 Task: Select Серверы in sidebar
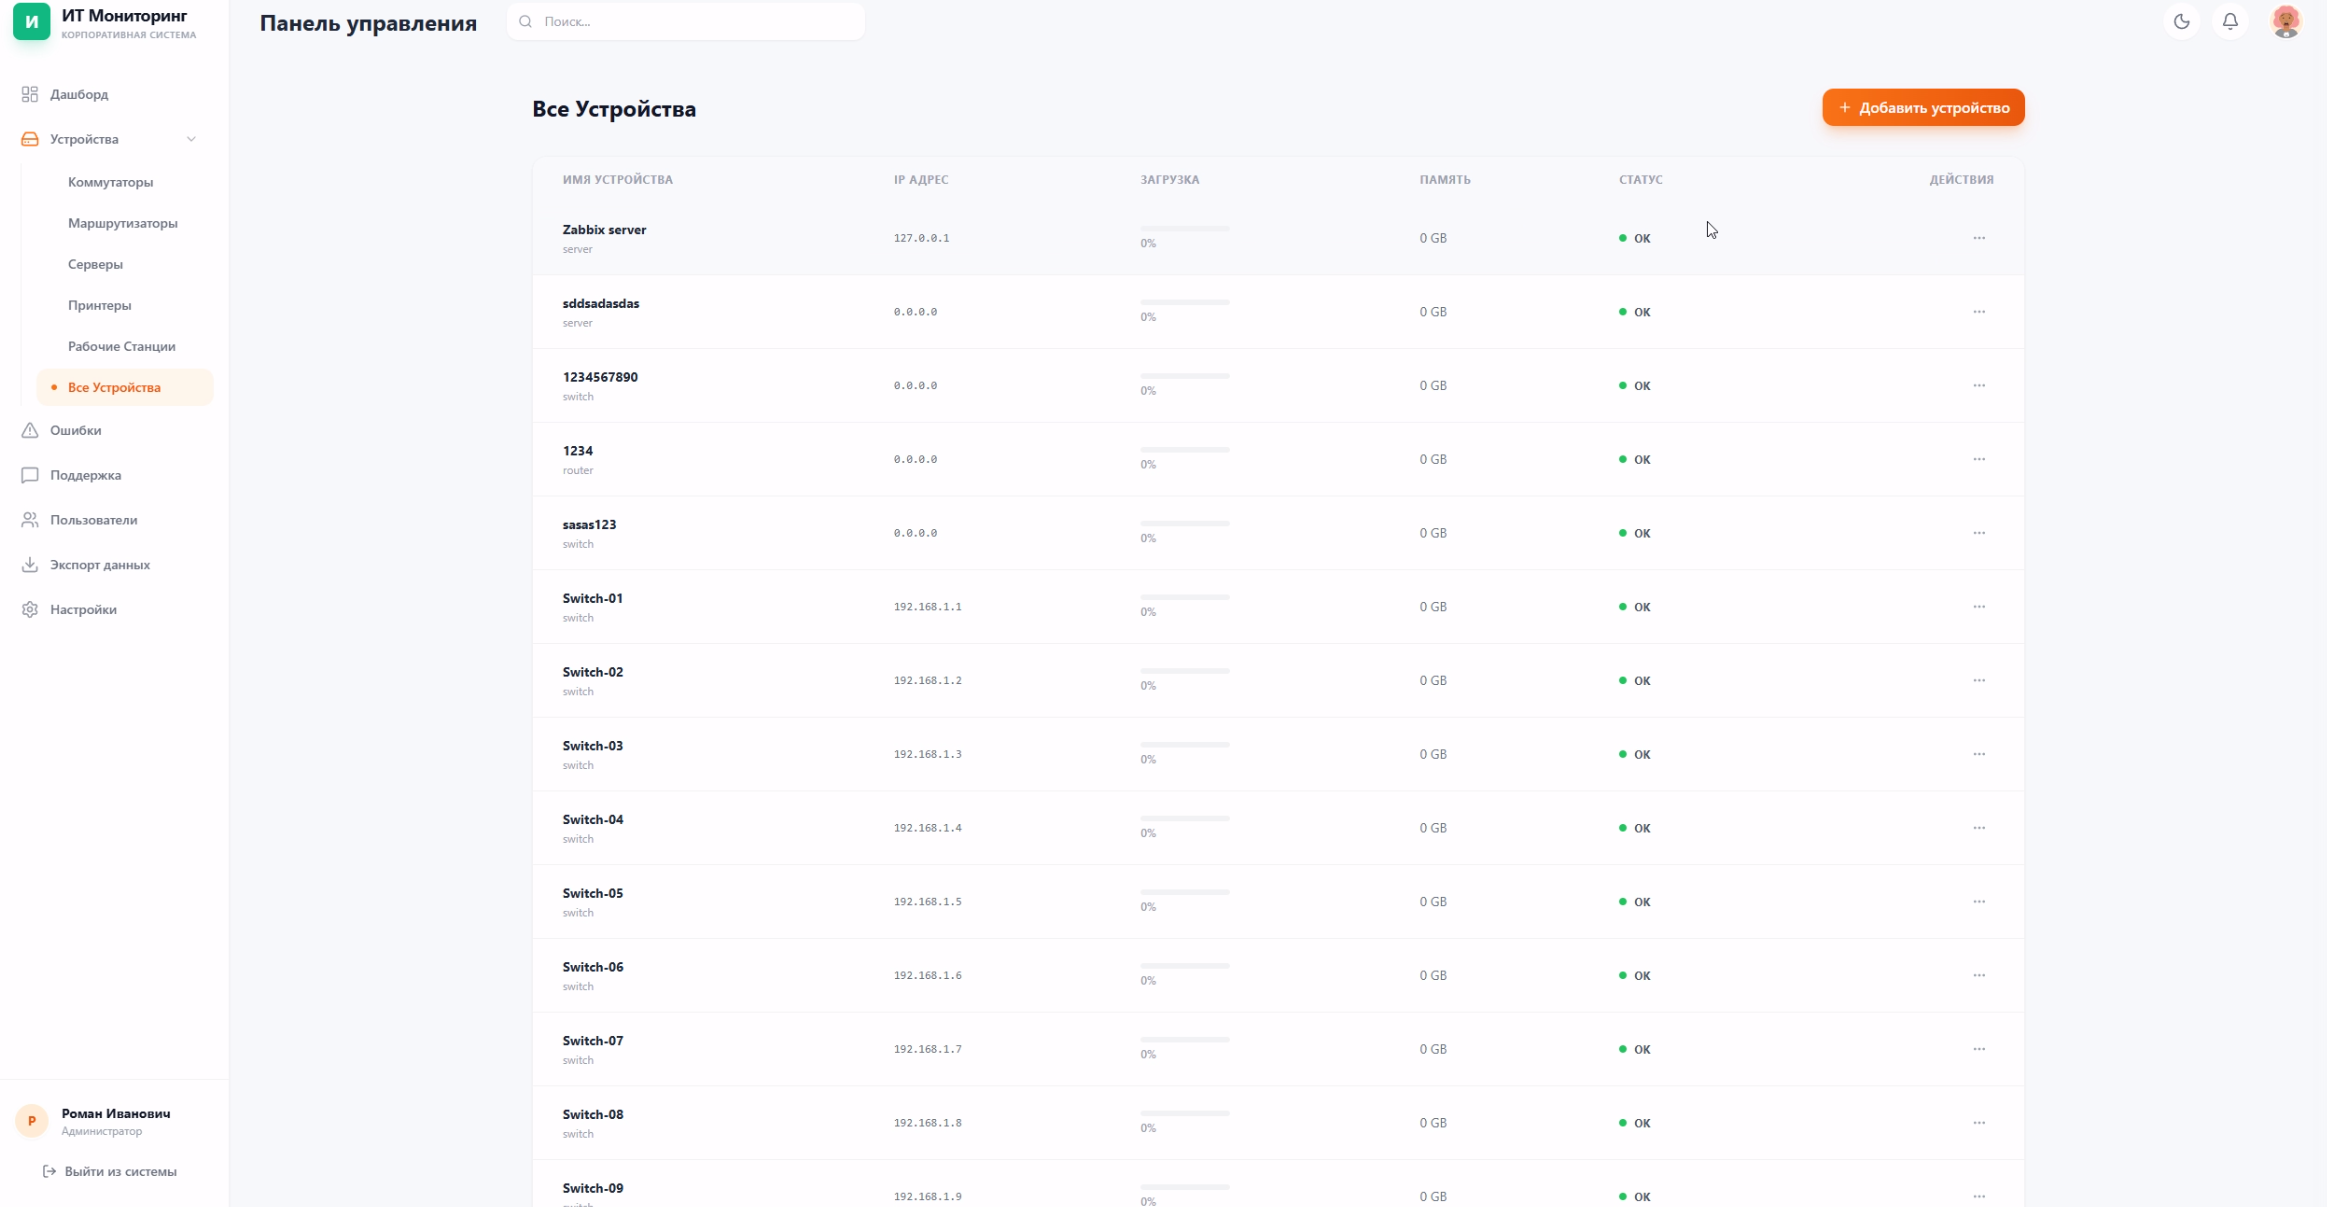[95, 264]
